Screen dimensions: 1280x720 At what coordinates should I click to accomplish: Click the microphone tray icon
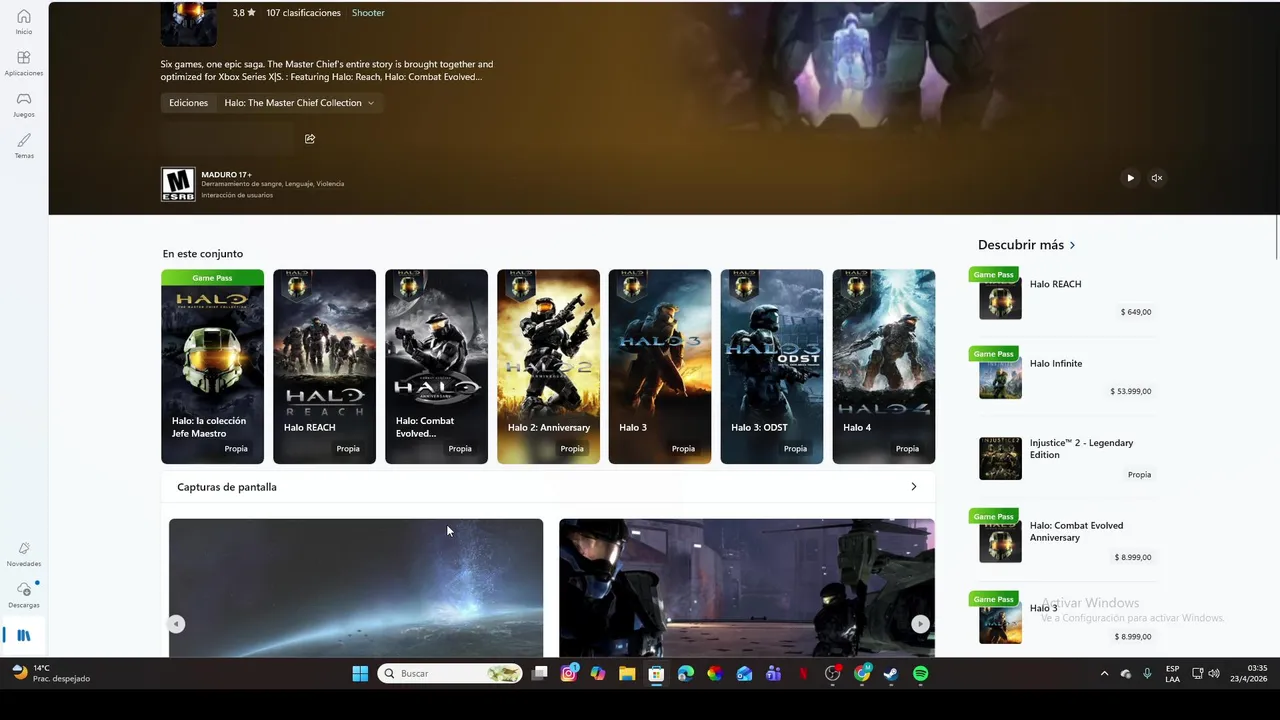coord(1147,674)
